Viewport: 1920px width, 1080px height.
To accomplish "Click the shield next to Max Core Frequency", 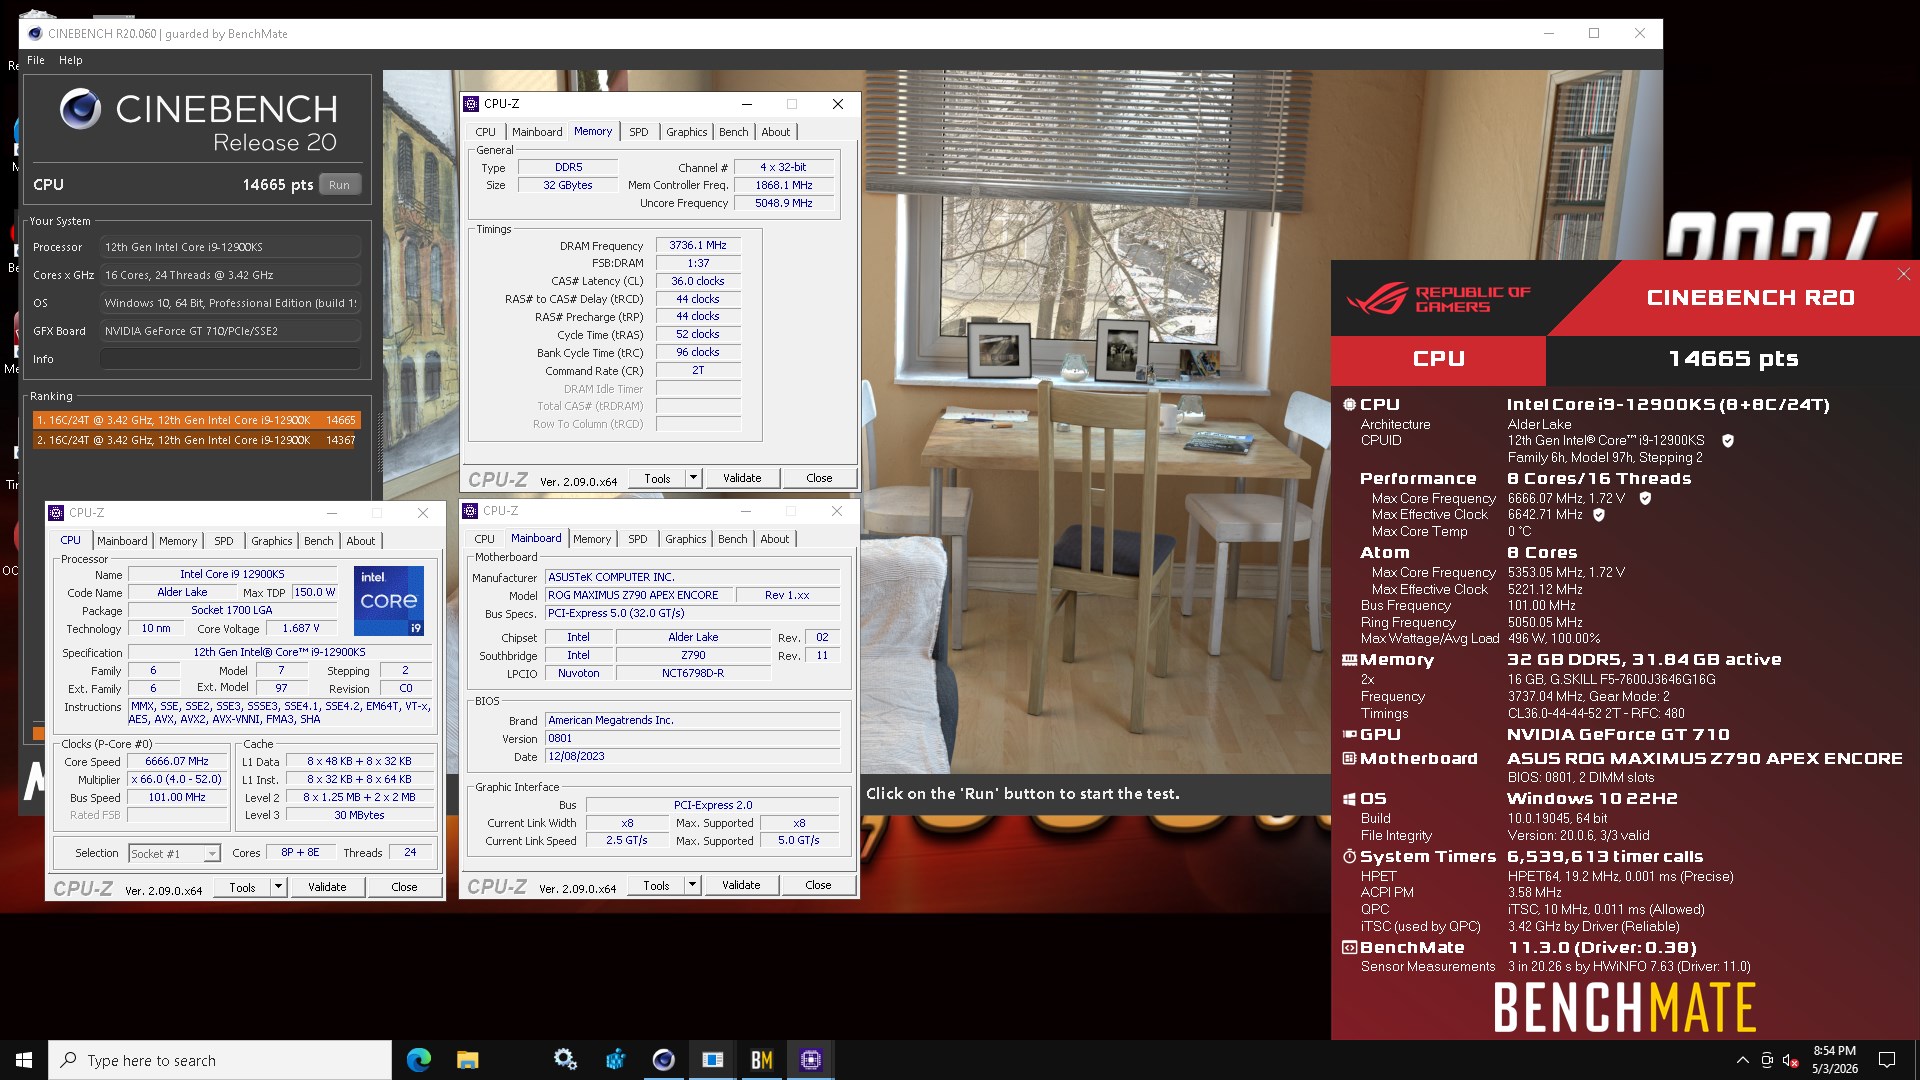I will click(x=1645, y=498).
